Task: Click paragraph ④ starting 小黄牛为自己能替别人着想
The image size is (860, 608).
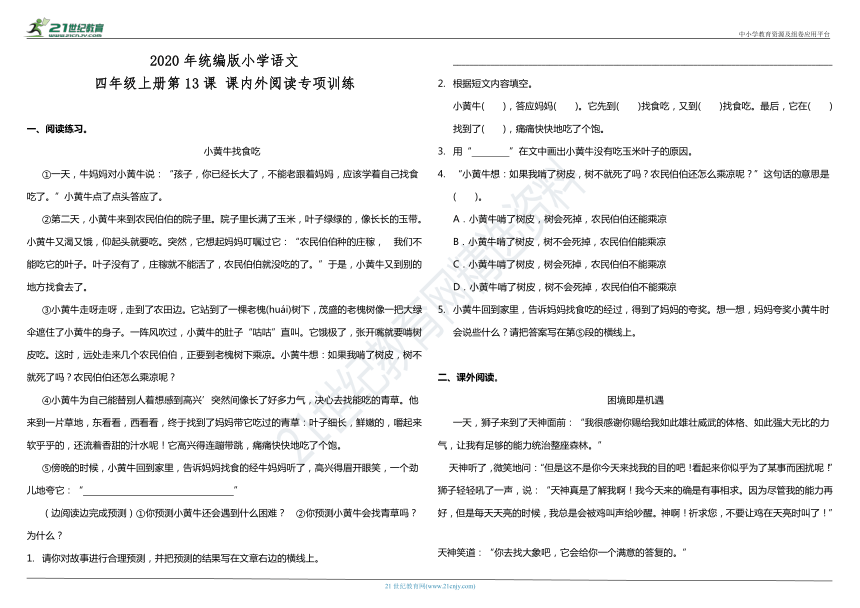Action: pyautogui.click(x=224, y=423)
